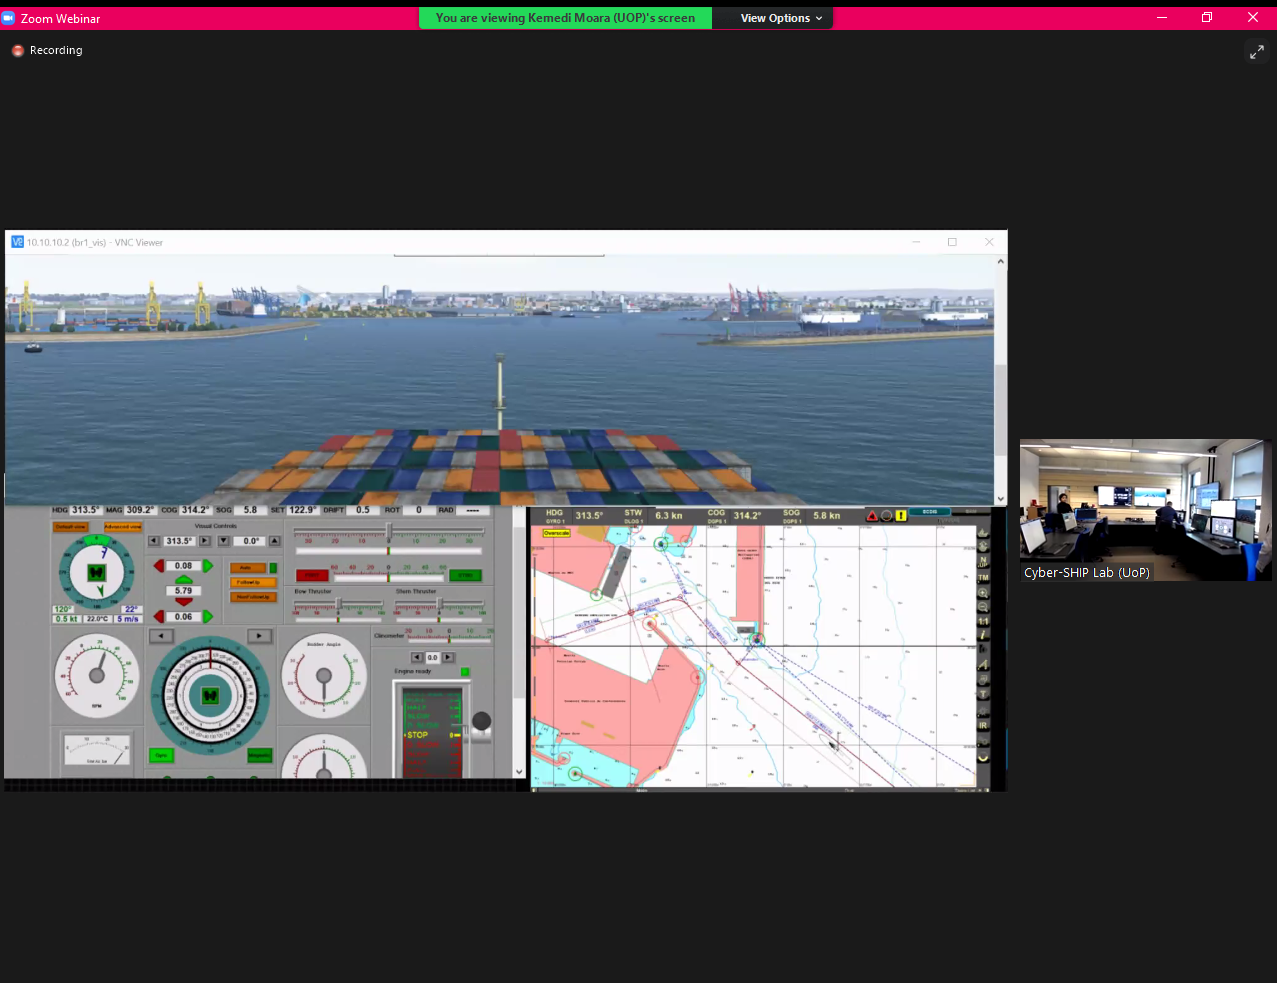1277x983 pixels.
Task: Click the zoom in magnifier on the chart toolbar
Action: [983, 593]
